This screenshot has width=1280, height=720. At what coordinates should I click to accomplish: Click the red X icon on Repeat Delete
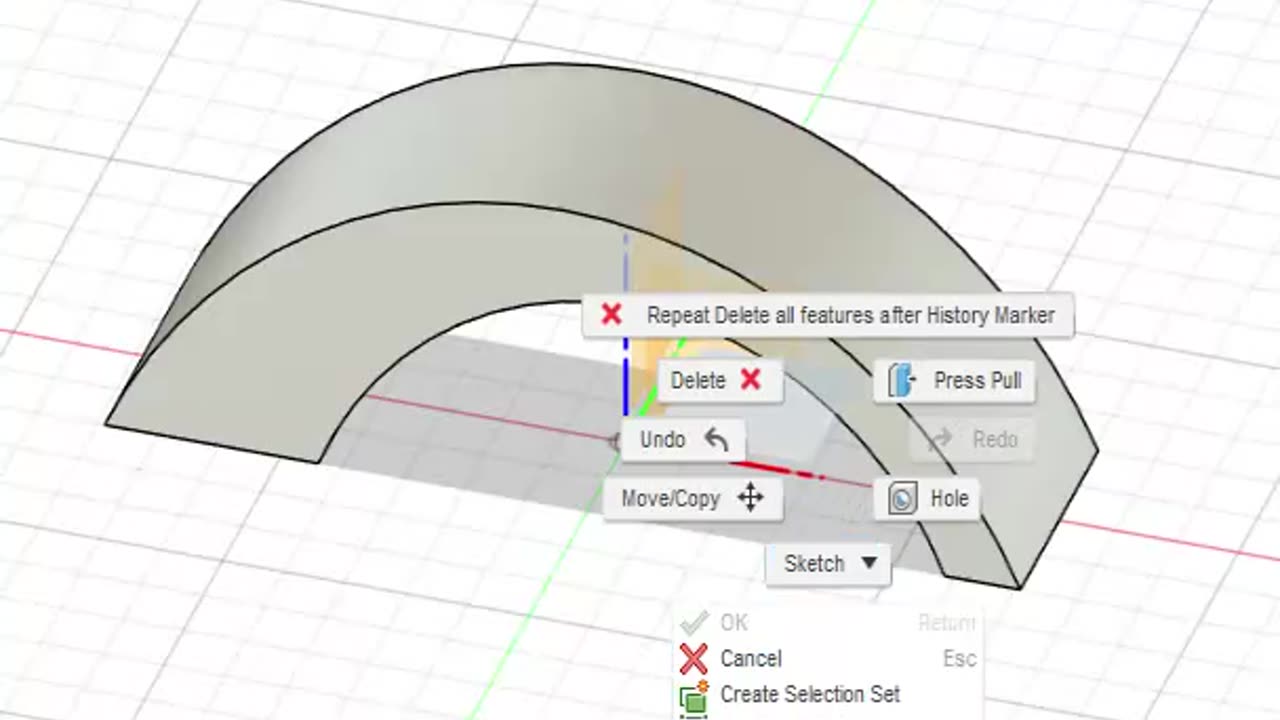[x=611, y=315]
